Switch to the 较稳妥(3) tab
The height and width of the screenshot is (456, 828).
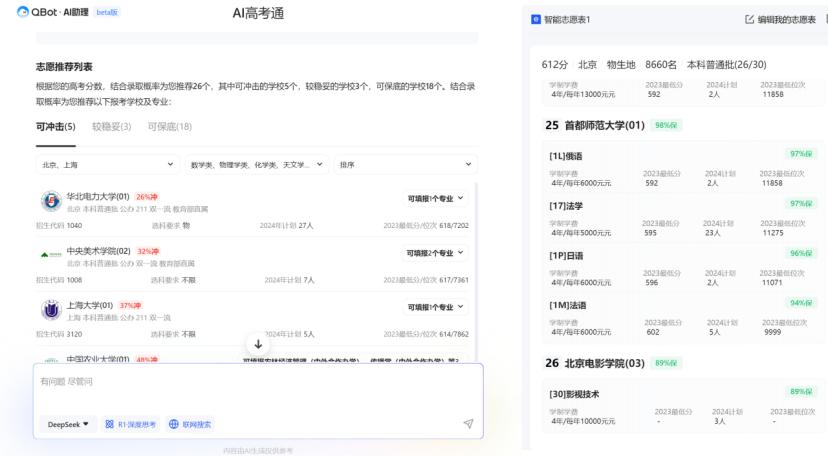tap(111, 127)
